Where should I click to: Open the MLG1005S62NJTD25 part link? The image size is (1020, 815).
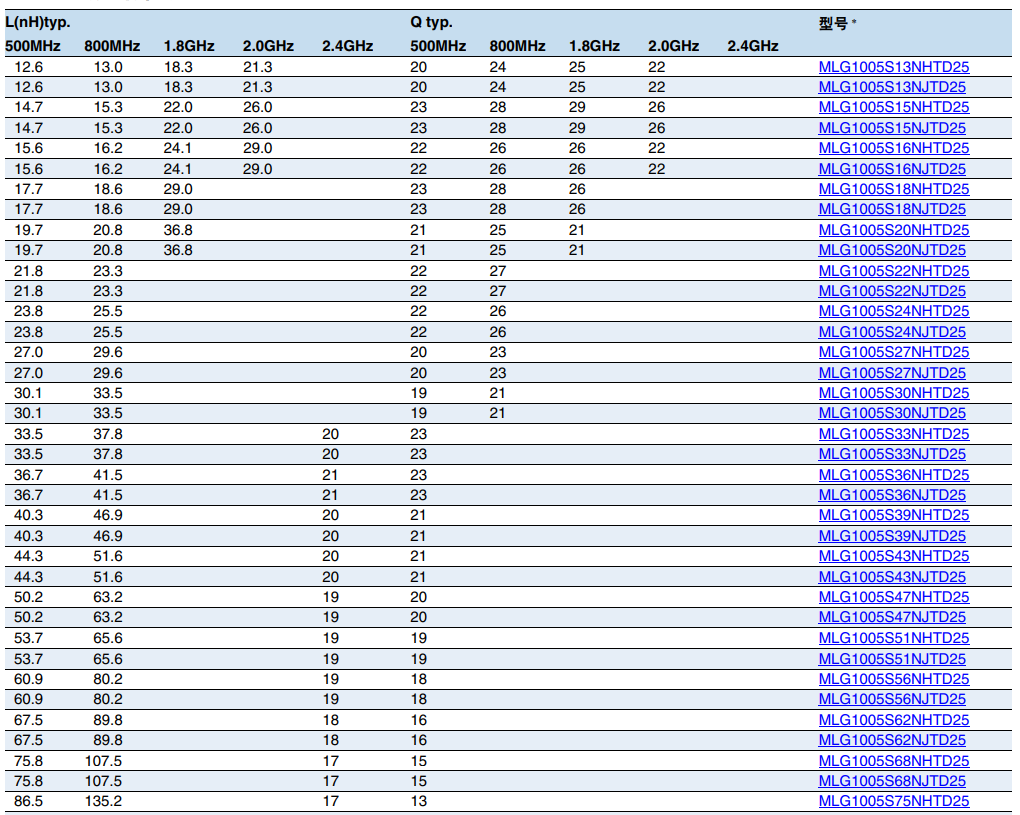click(892, 741)
